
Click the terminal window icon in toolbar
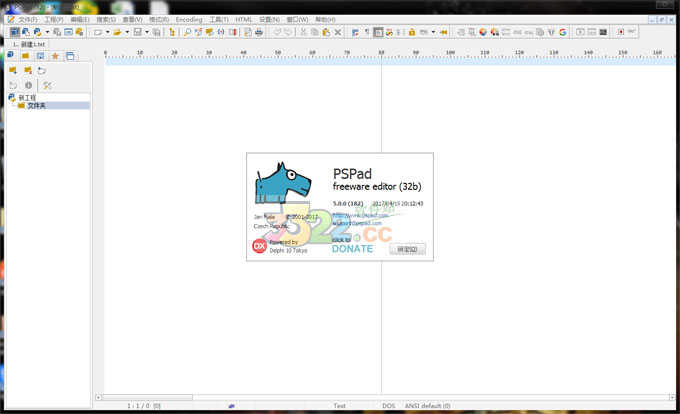pos(603,32)
